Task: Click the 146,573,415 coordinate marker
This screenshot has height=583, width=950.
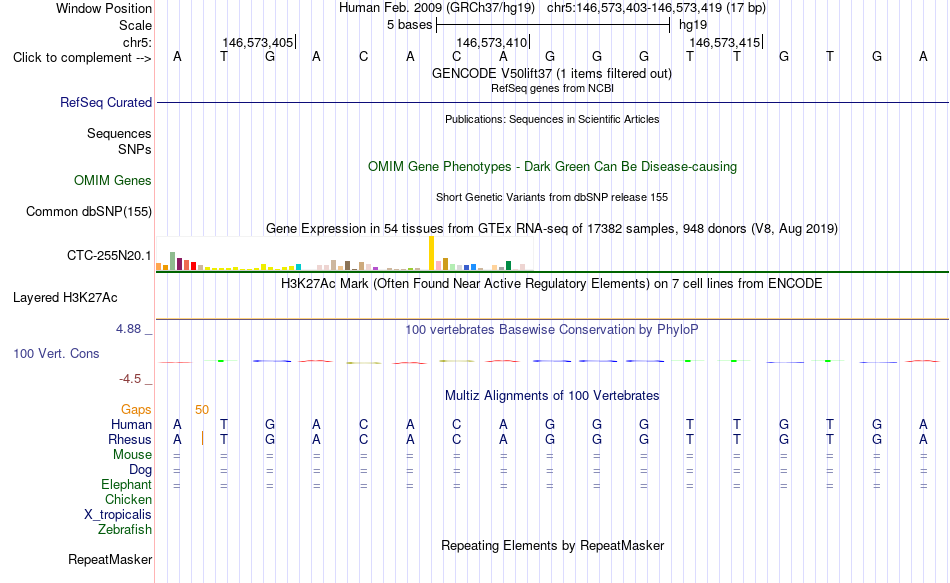Action: (x=725, y=42)
